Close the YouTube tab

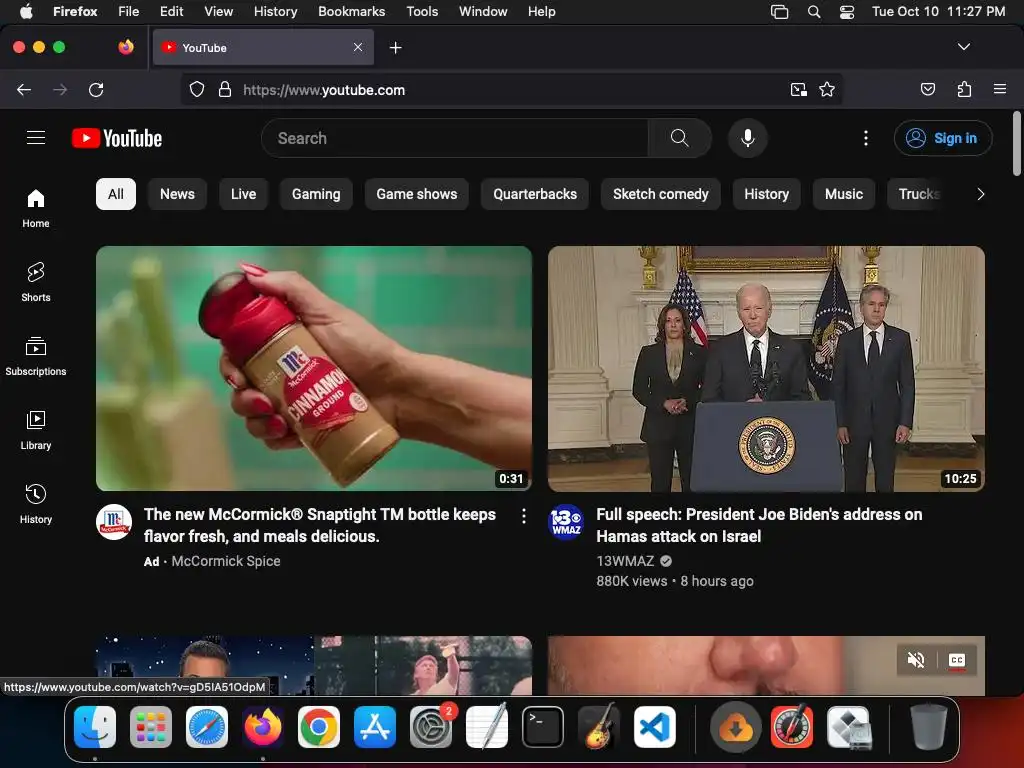[358, 47]
